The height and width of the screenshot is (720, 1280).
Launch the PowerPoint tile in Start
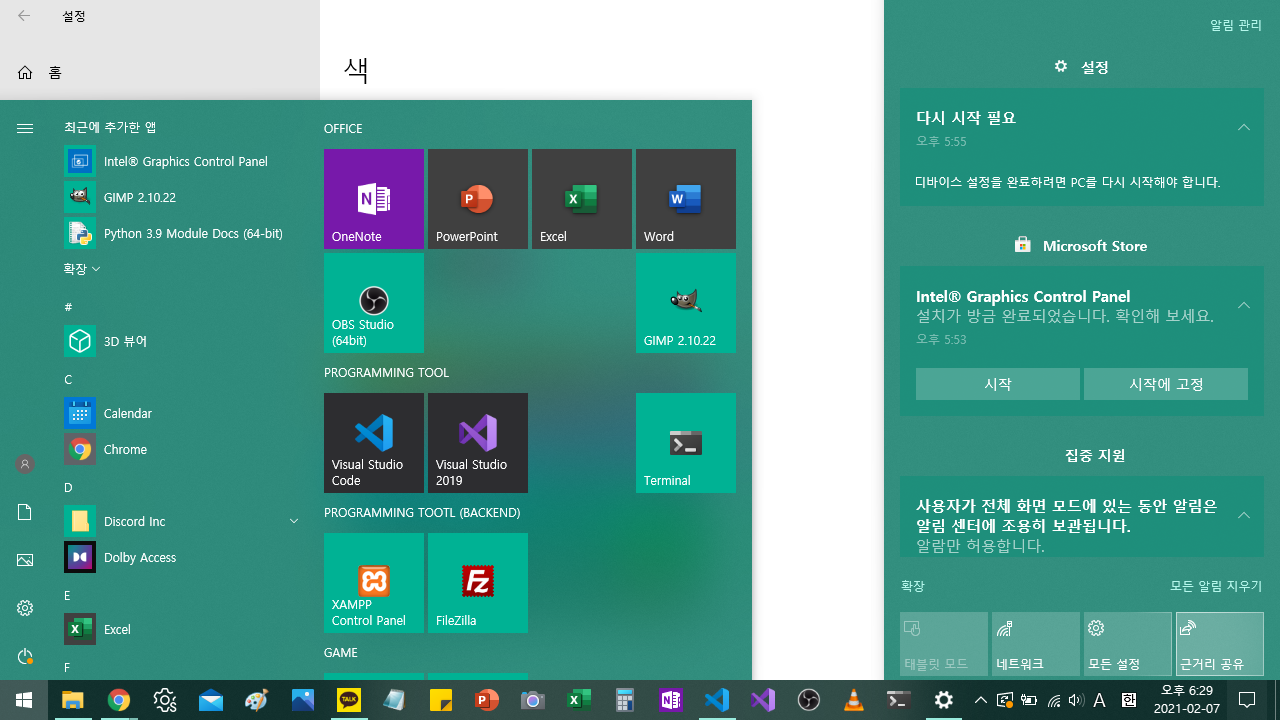(478, 199)
